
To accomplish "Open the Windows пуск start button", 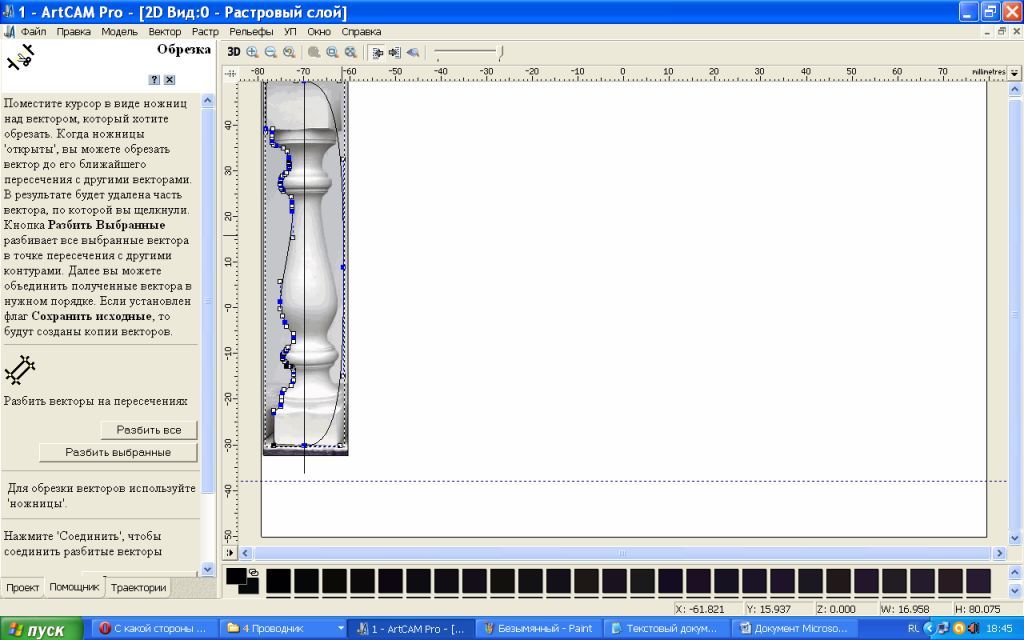I will click(x=41, y=629).
